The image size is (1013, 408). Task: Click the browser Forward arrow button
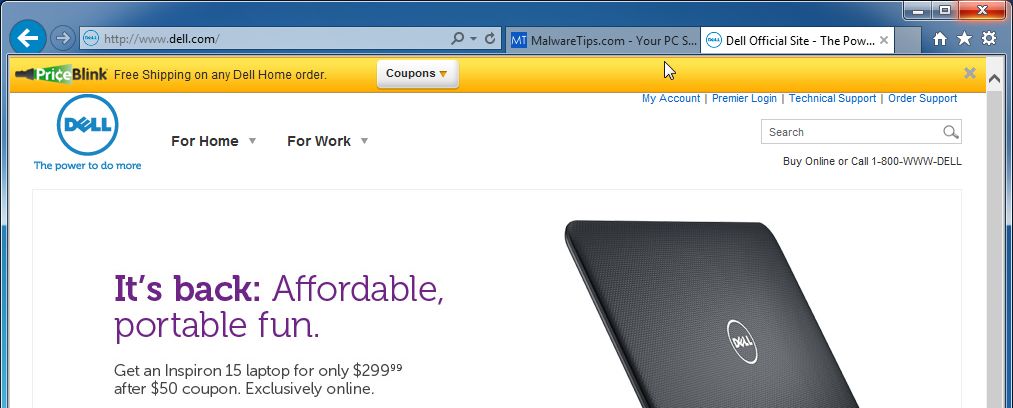63,39
